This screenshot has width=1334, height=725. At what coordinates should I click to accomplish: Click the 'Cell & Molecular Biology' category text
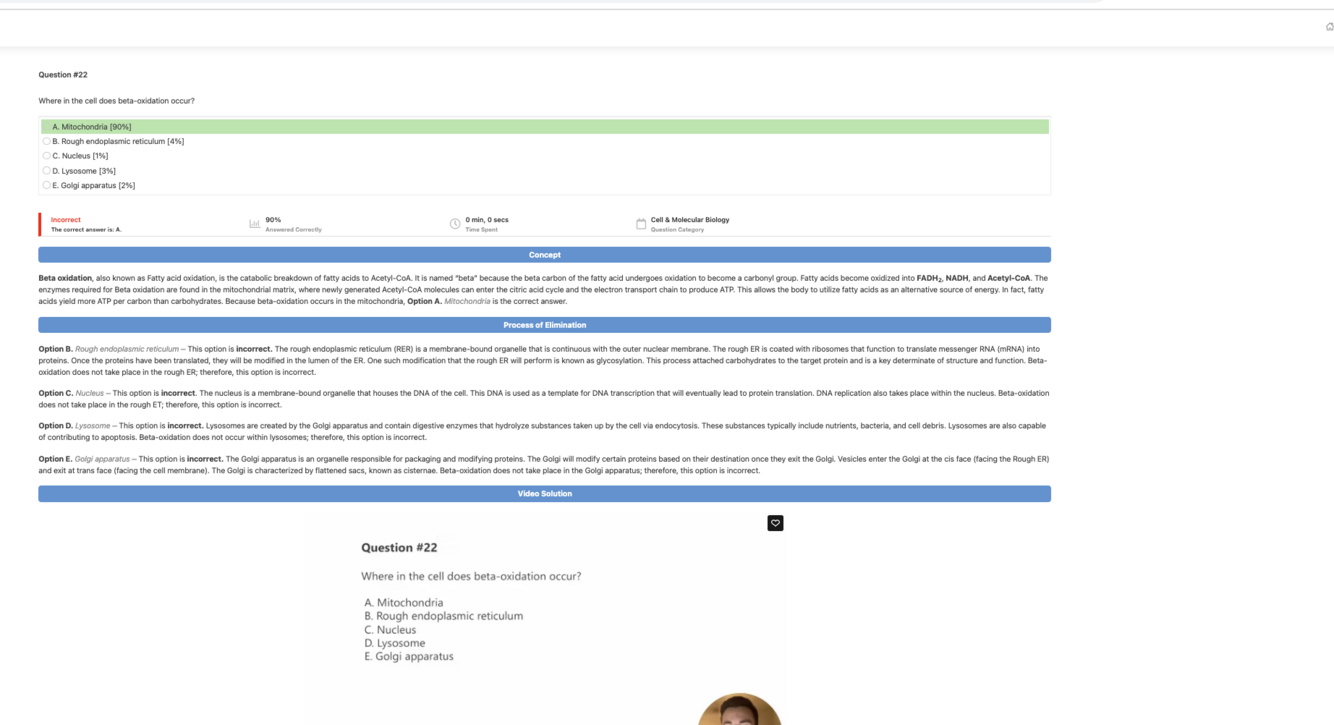690,220
